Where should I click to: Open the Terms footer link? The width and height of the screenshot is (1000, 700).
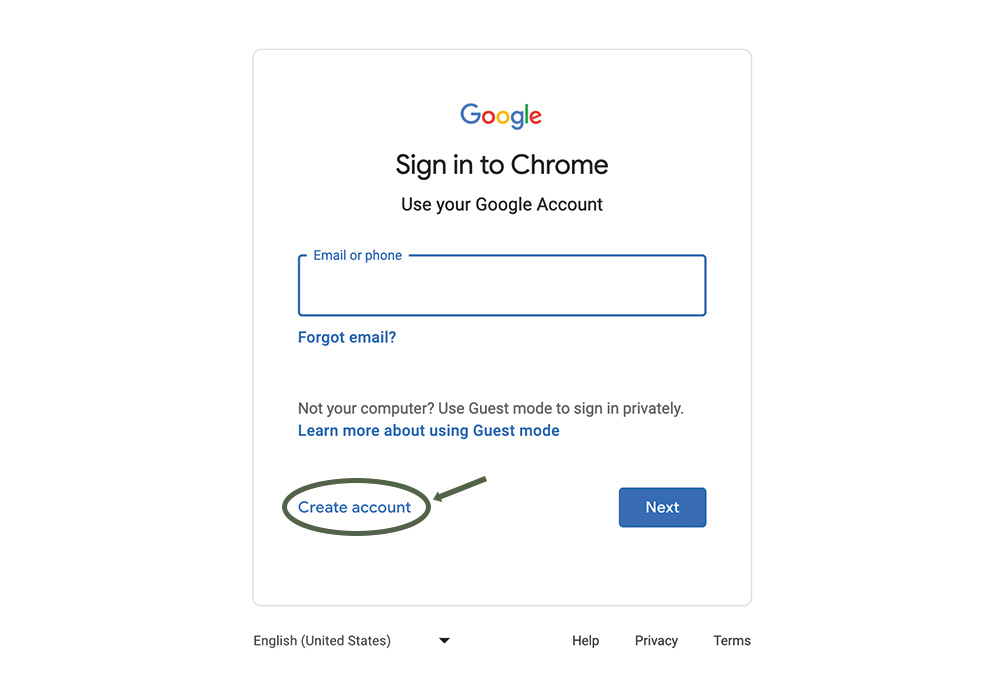[x=732, y=641]
